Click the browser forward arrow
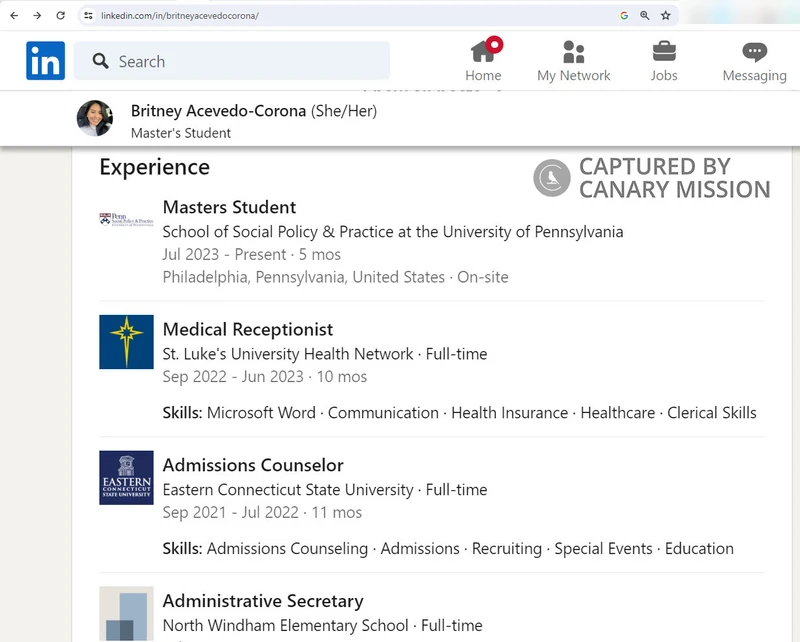The height and width of the screenshot is (642, 800). [x=37, y=15]
